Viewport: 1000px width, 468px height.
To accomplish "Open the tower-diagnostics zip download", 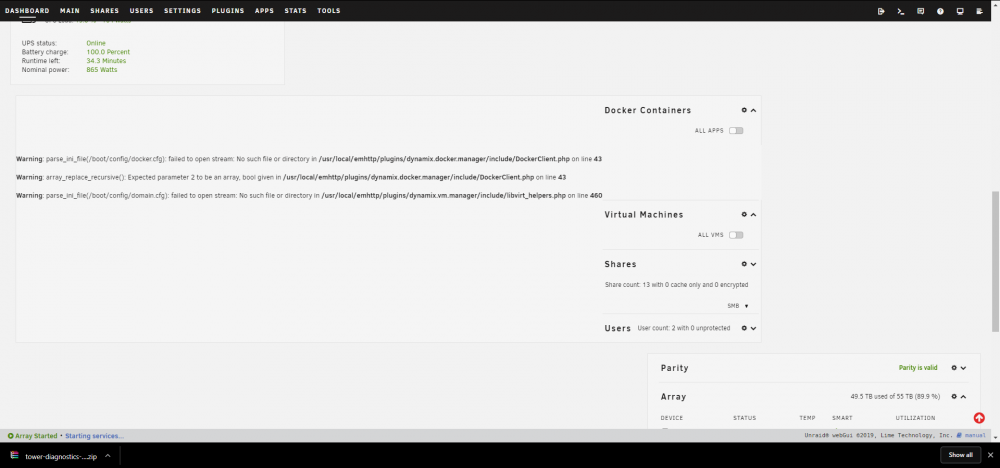I will pos(61,457).
